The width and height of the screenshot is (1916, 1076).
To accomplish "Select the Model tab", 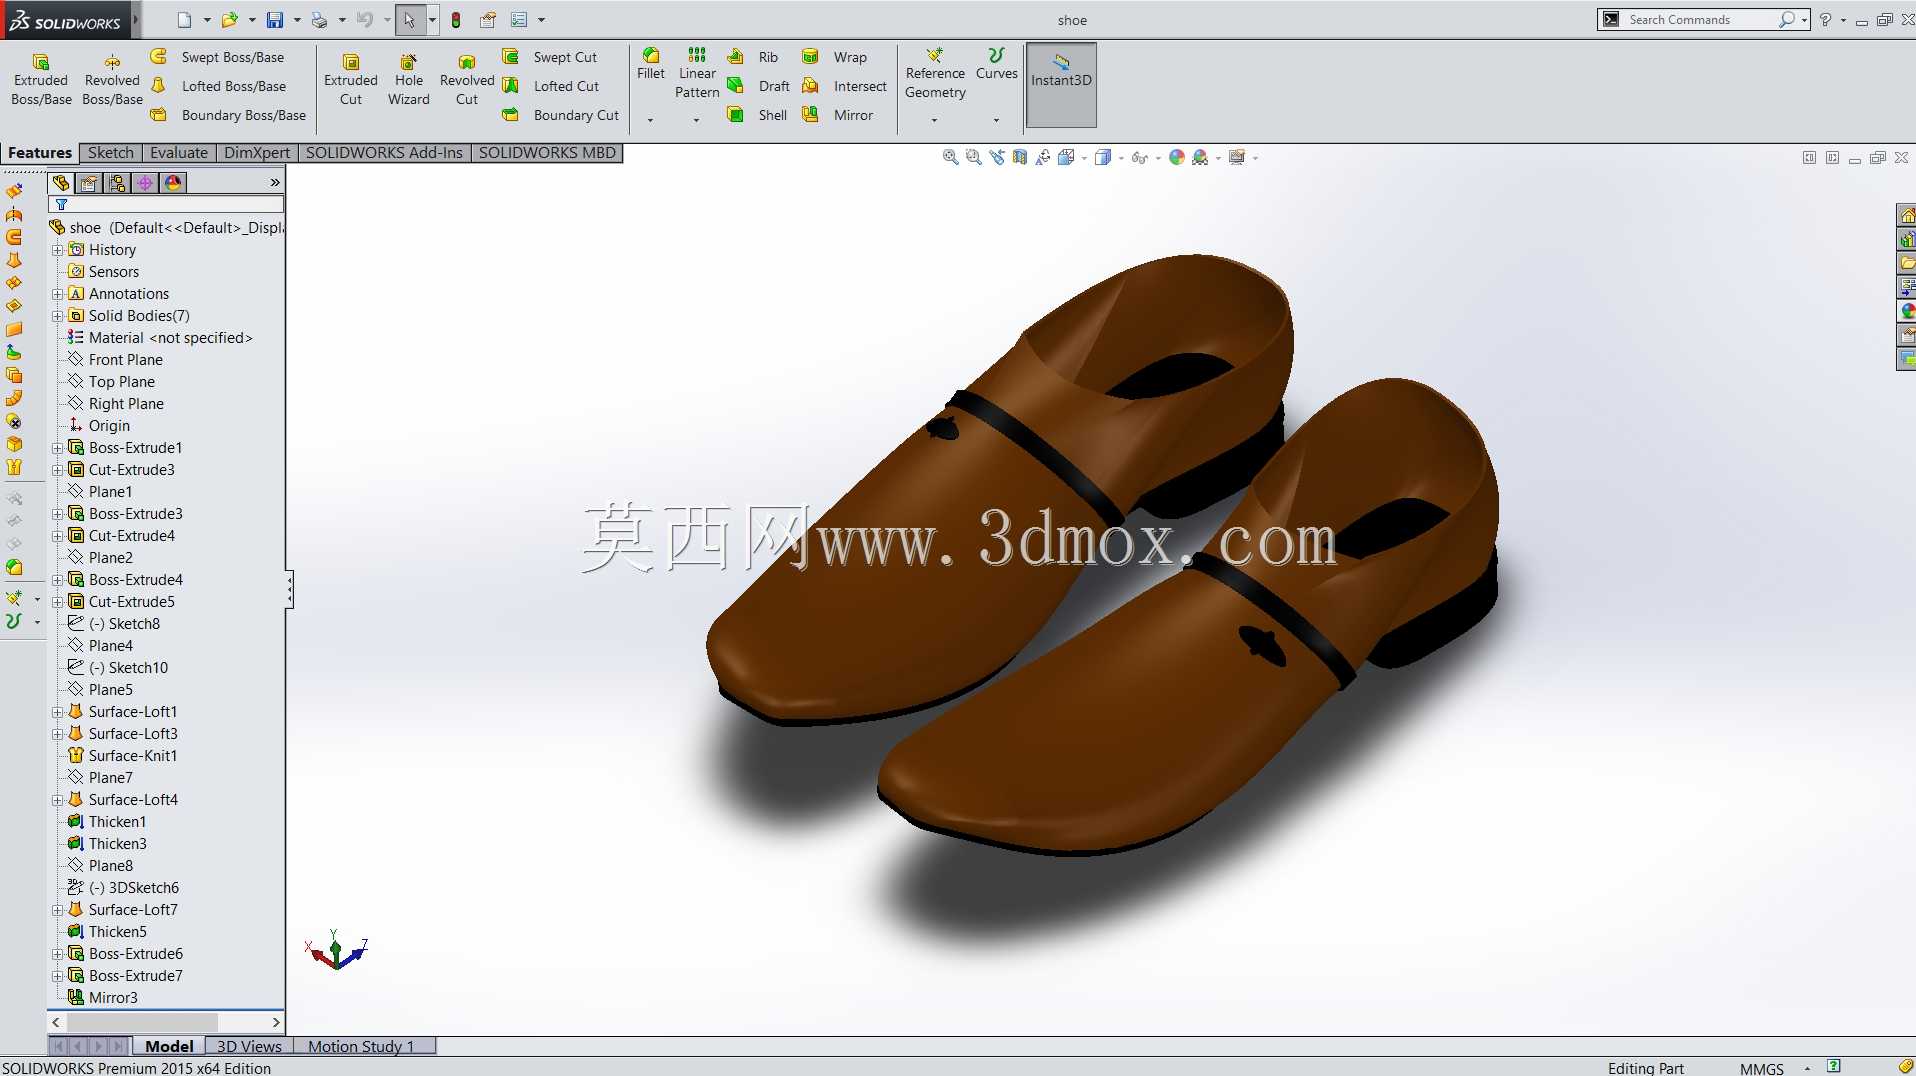I will click(x=169, y=1046).
